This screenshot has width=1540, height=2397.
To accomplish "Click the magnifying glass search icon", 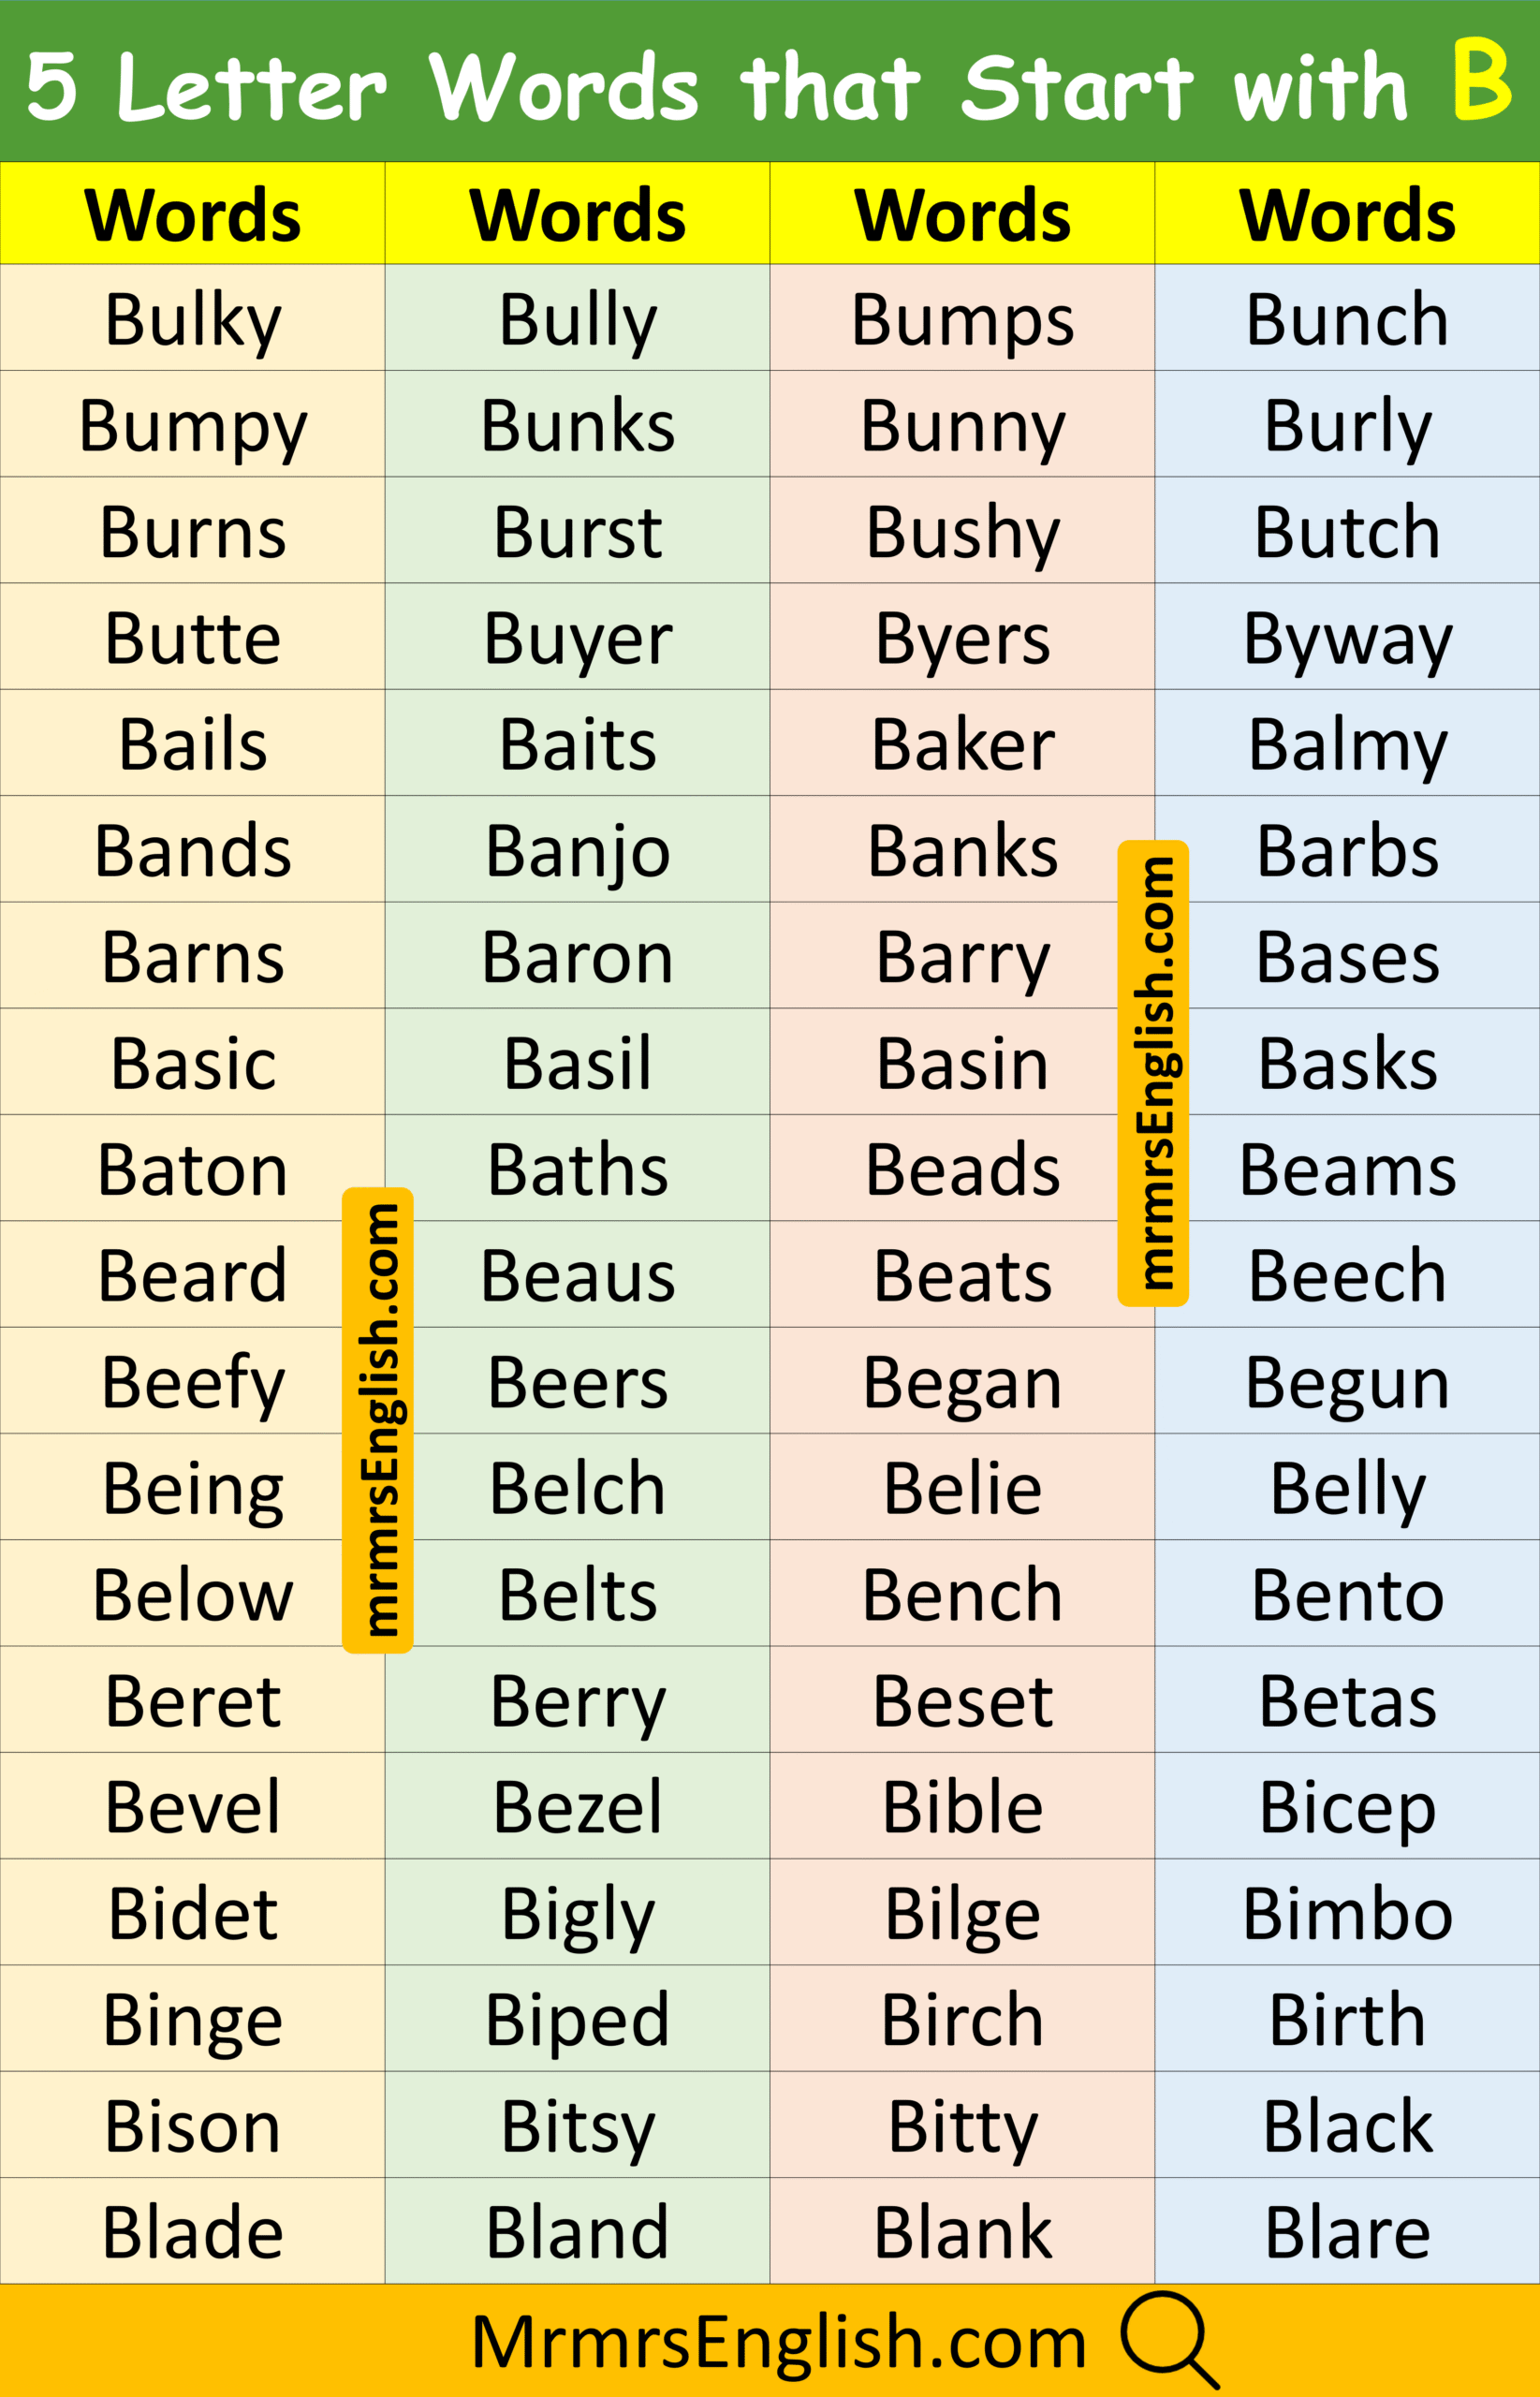I will pos(1167,2338).
